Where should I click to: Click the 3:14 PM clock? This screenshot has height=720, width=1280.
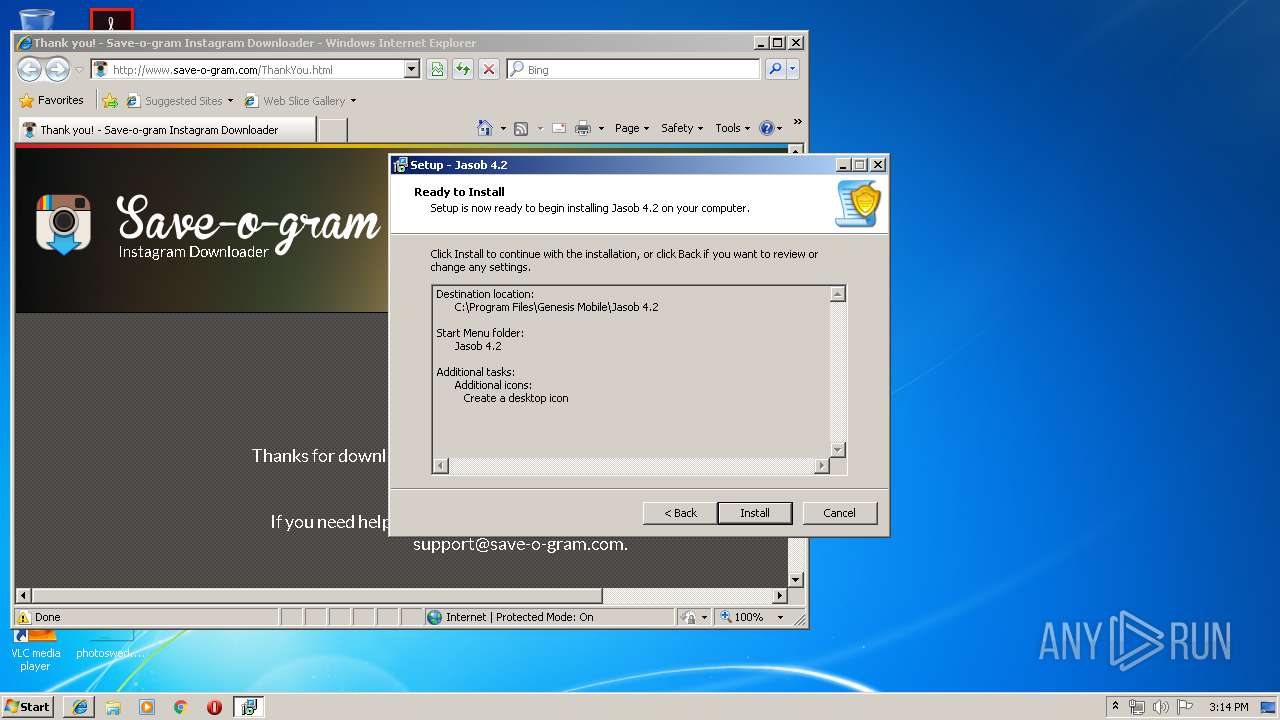coord(1229,707)
